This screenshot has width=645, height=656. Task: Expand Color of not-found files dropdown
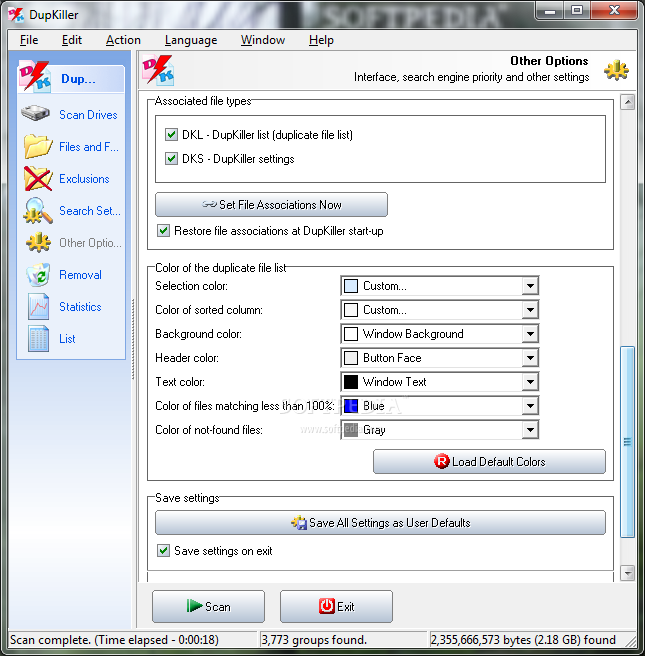[x=530, y=430]
